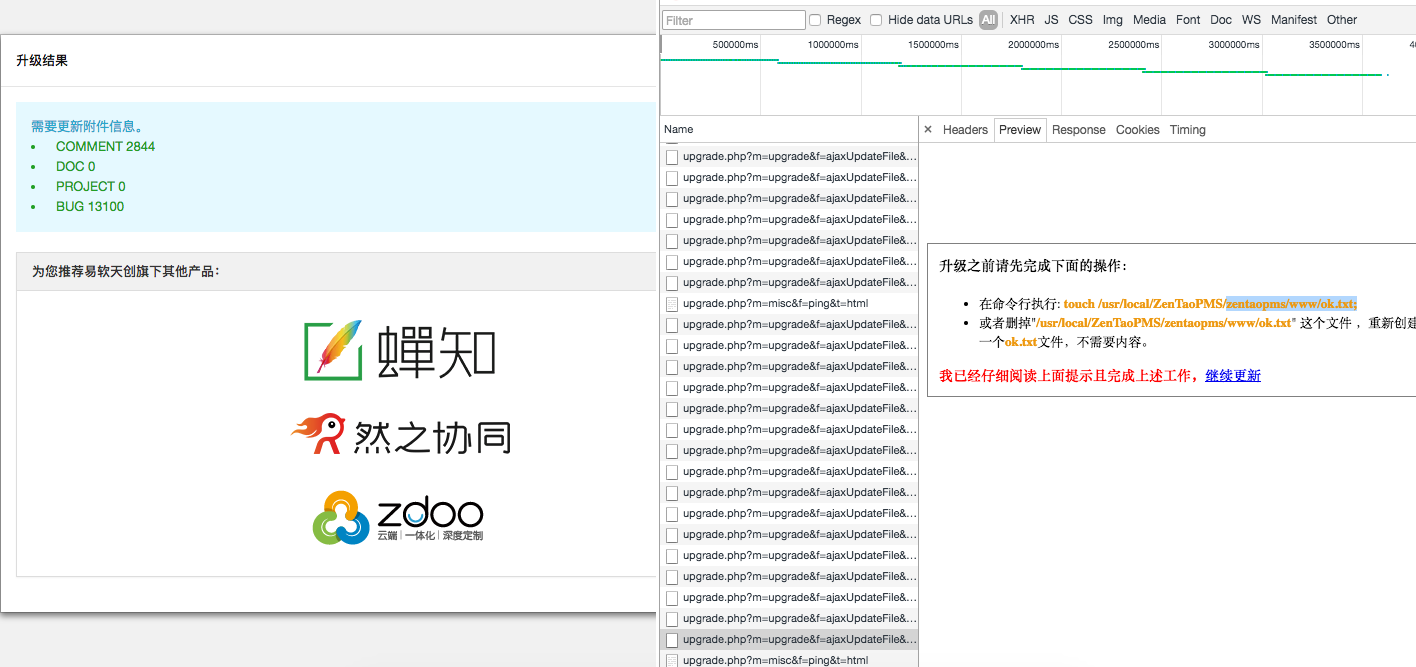
Task: Close the request details panel
Action: point(928,130)
